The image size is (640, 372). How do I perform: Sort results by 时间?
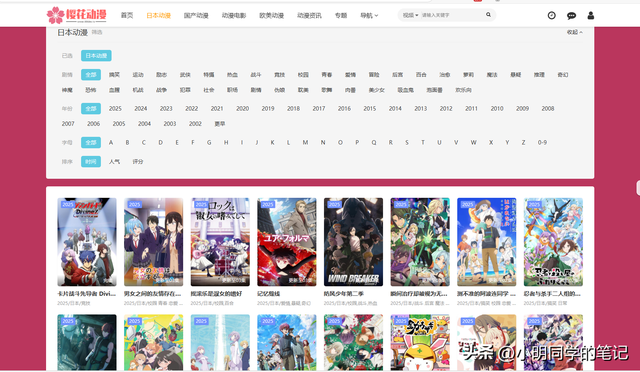click(x=91, y=162)
